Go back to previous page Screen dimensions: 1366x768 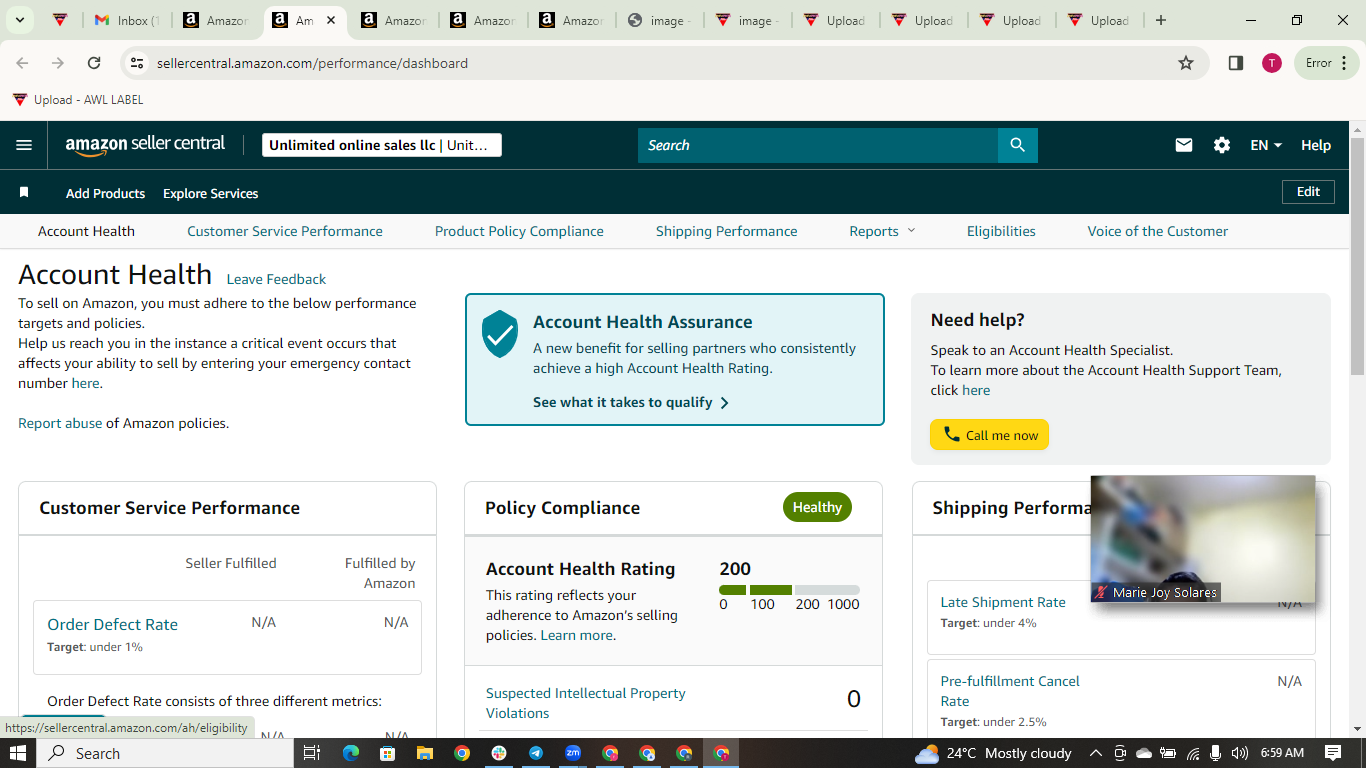(22, 63)
